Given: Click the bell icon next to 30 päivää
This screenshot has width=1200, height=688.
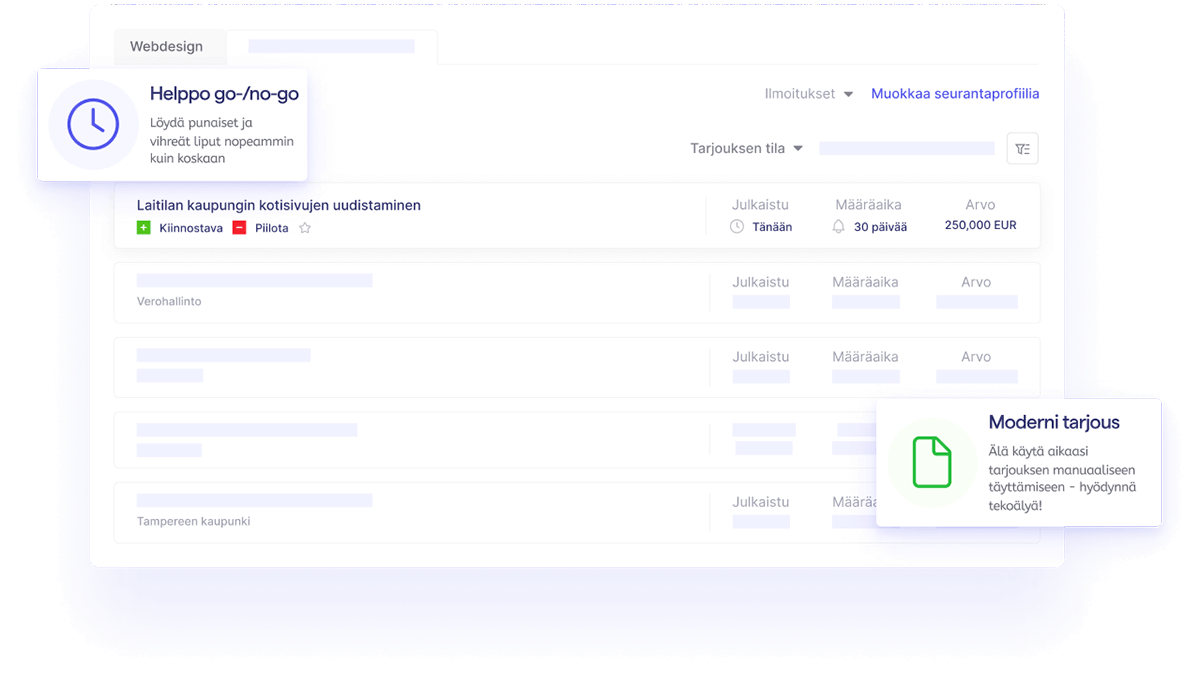Looking at the screenshot, I should (841, 226).
